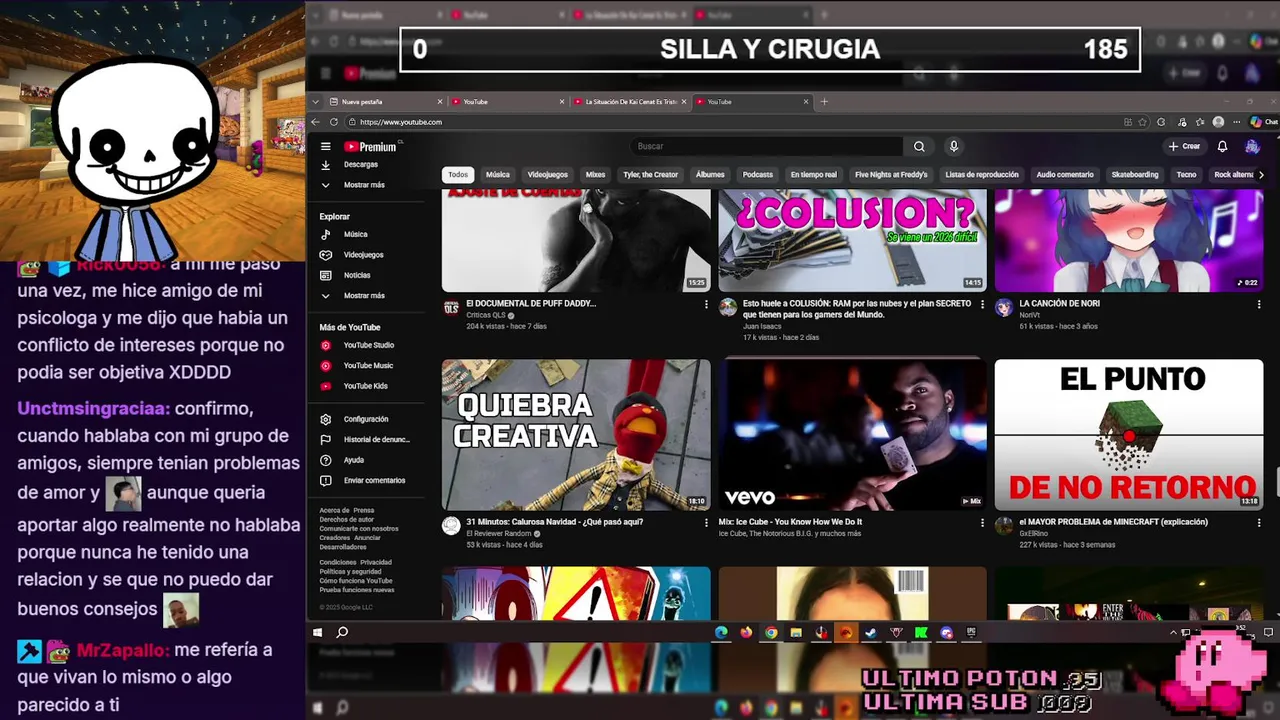Viewport: 1280px width, 720px height.
Task: Select the Música filter chip
Action: tap(498, 175)
